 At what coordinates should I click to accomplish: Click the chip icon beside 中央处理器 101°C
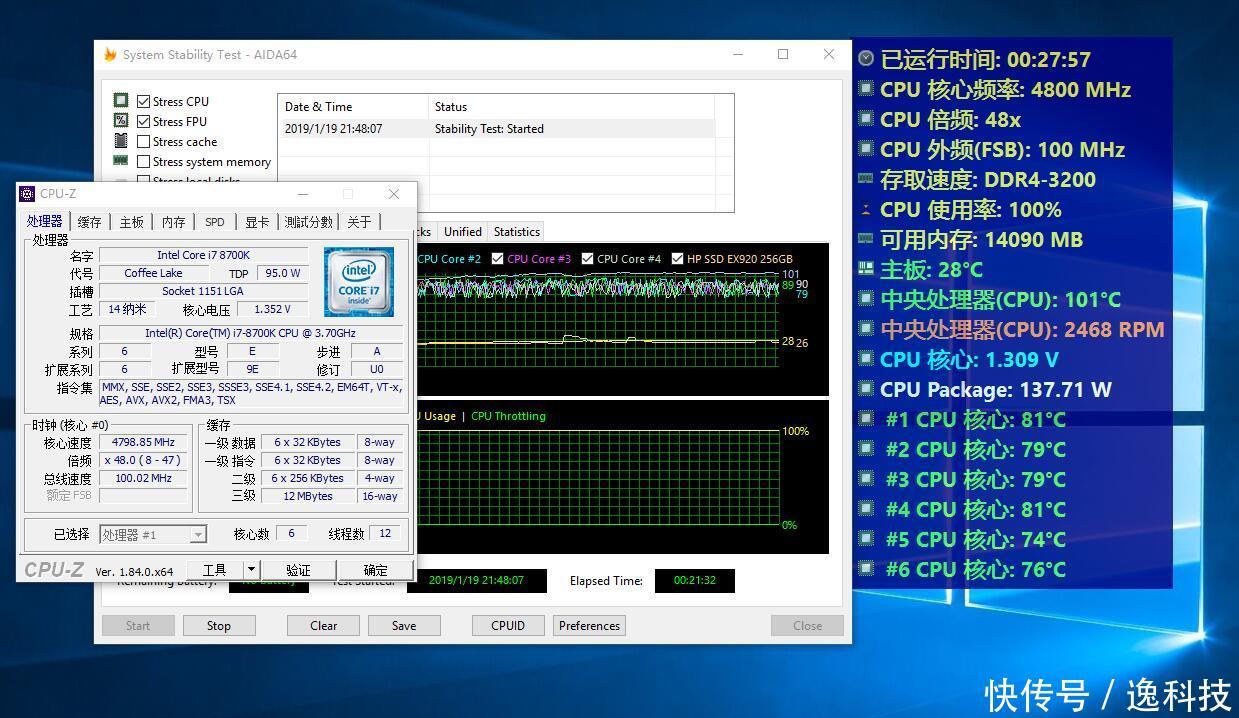click(866, 300)
